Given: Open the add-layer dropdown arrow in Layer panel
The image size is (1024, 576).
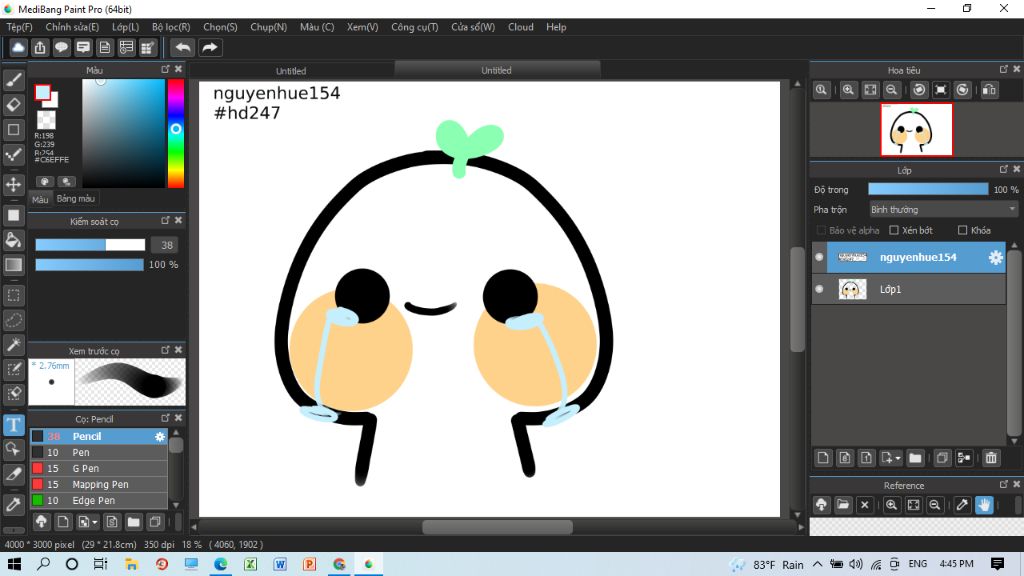Looking at the screenshot, I should tap(898, 458).
